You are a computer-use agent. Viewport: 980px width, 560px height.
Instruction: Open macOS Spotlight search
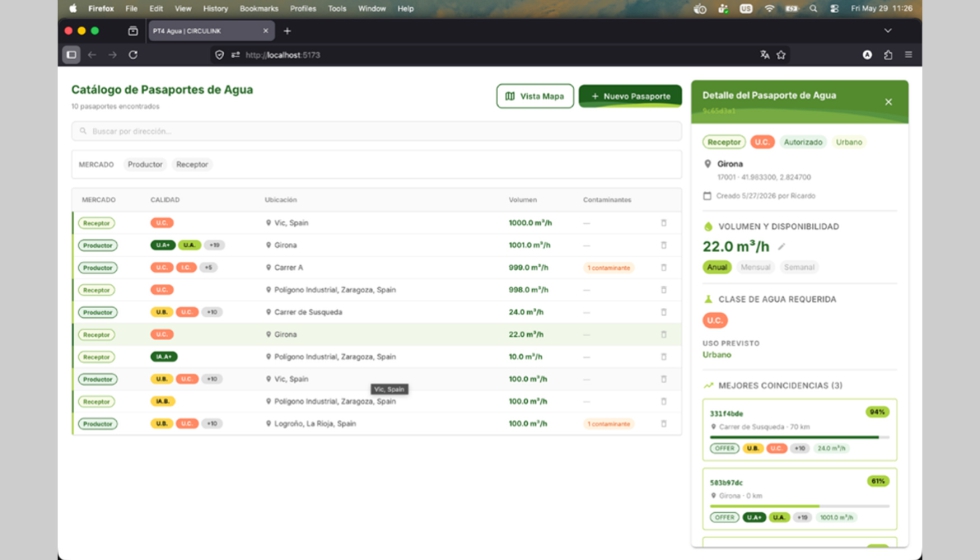[813, 9]
